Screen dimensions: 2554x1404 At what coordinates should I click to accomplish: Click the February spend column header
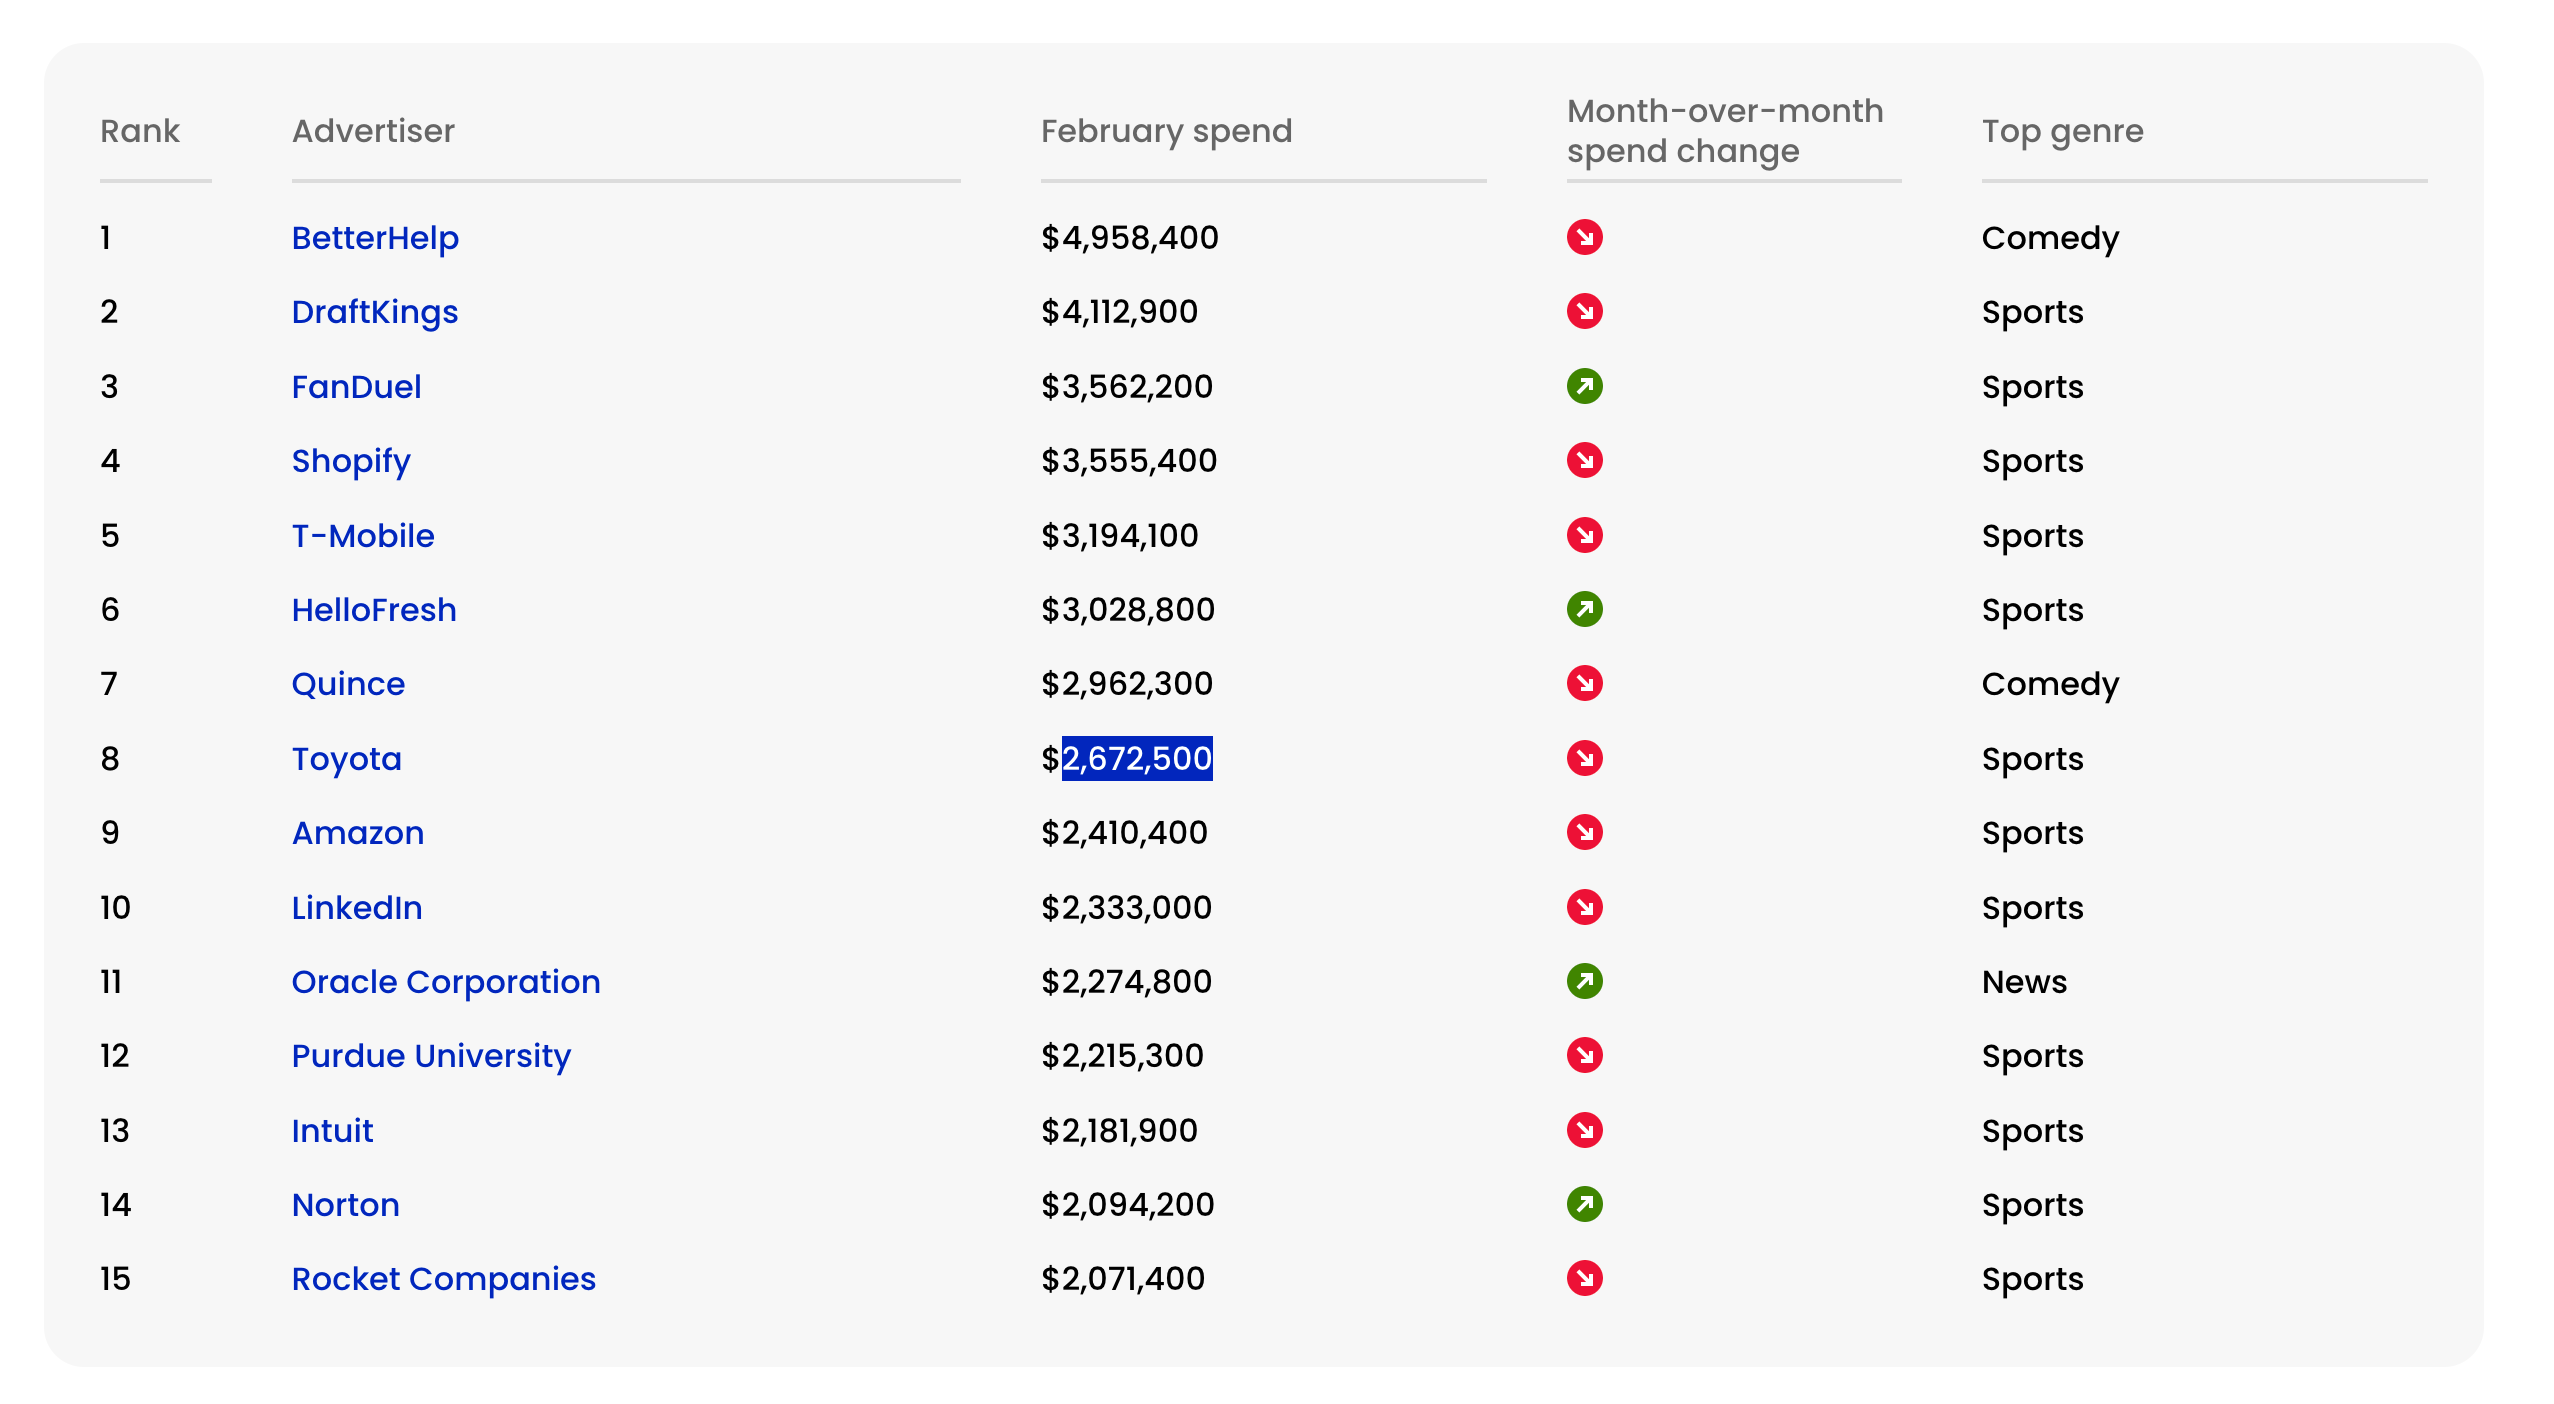tap(1166, 131)
